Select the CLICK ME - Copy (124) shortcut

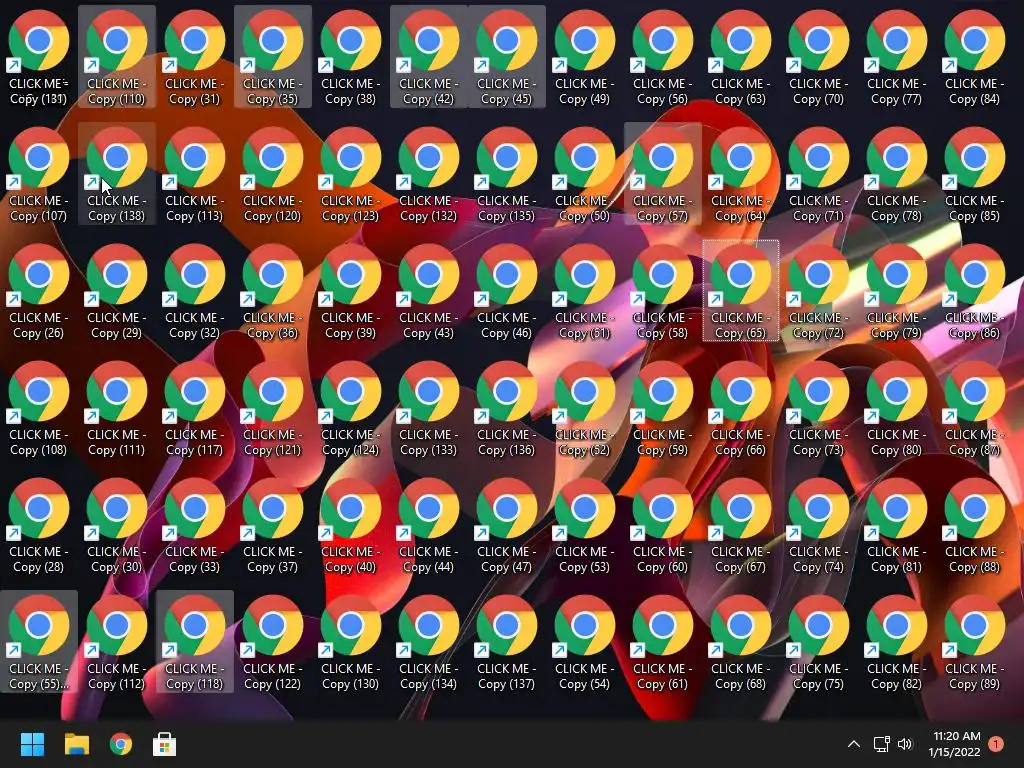pyautogui.click(x=351, y=408)
